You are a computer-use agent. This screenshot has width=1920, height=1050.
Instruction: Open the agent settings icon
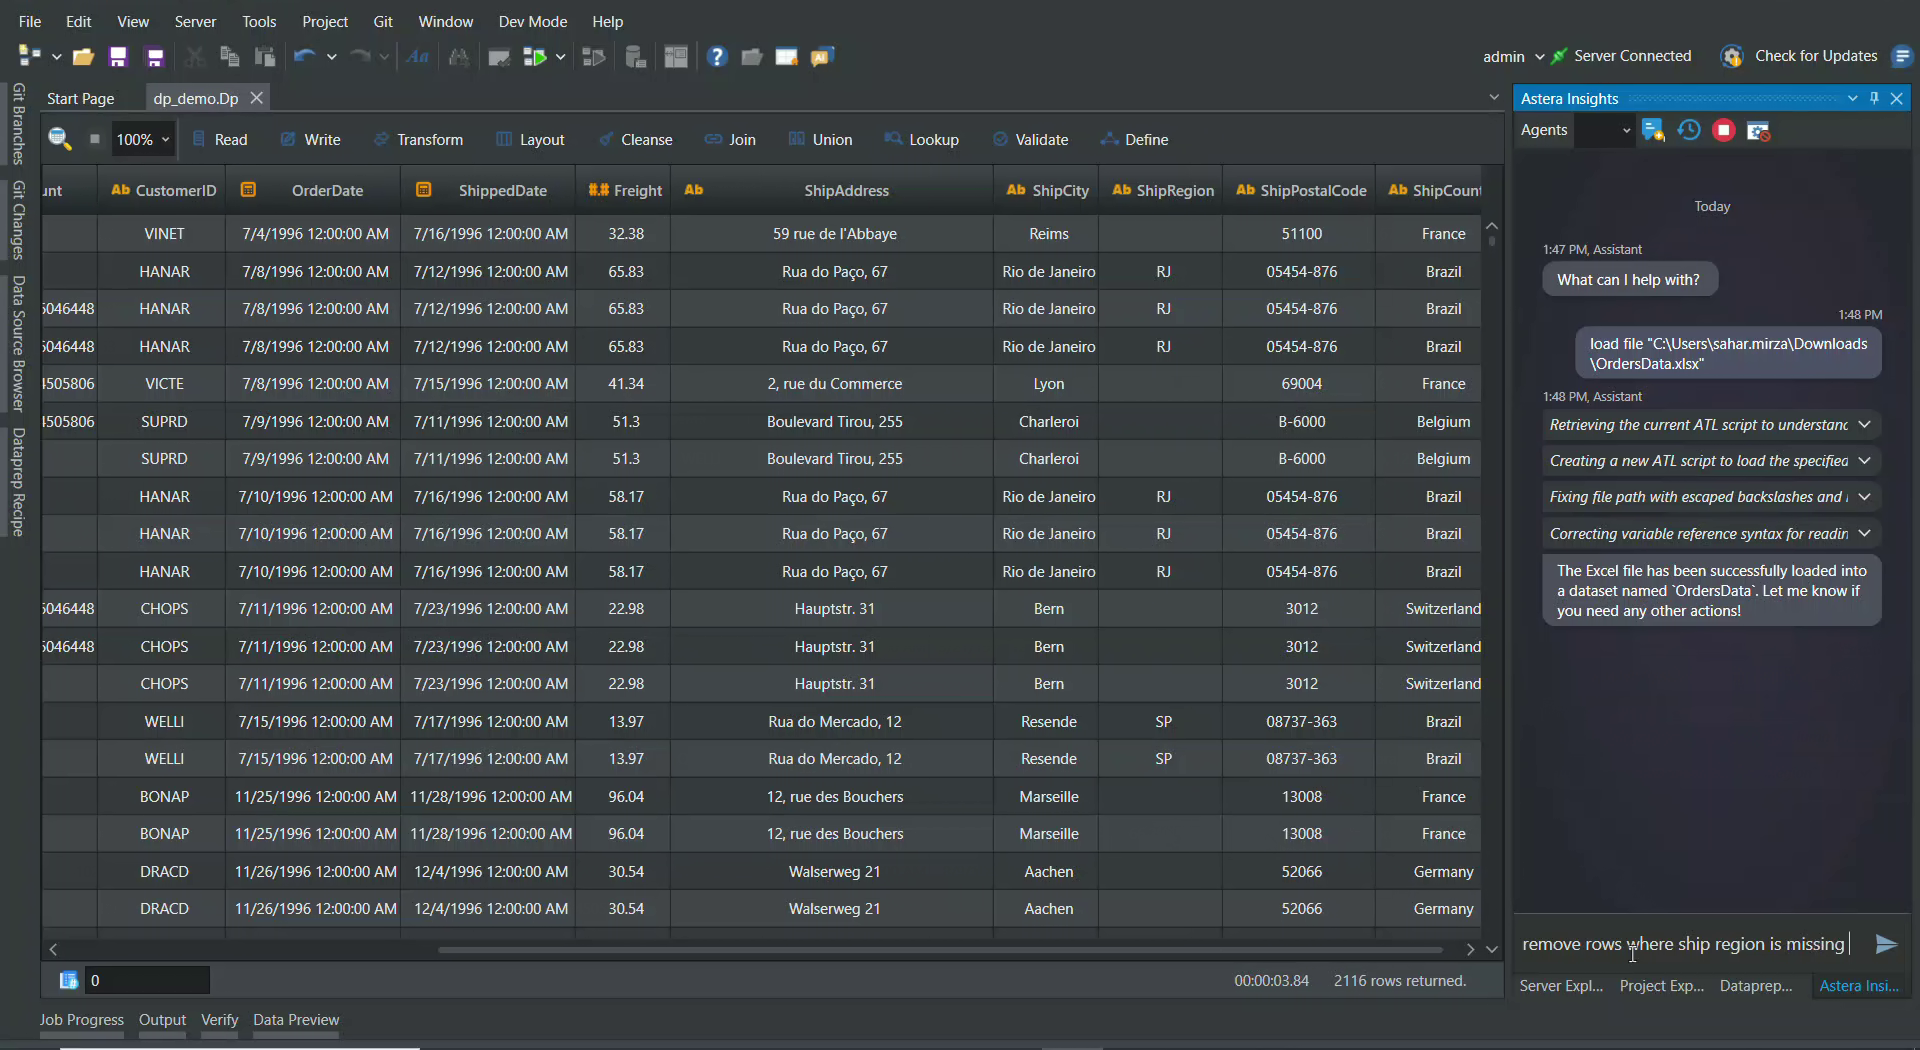click(1757, 130)
